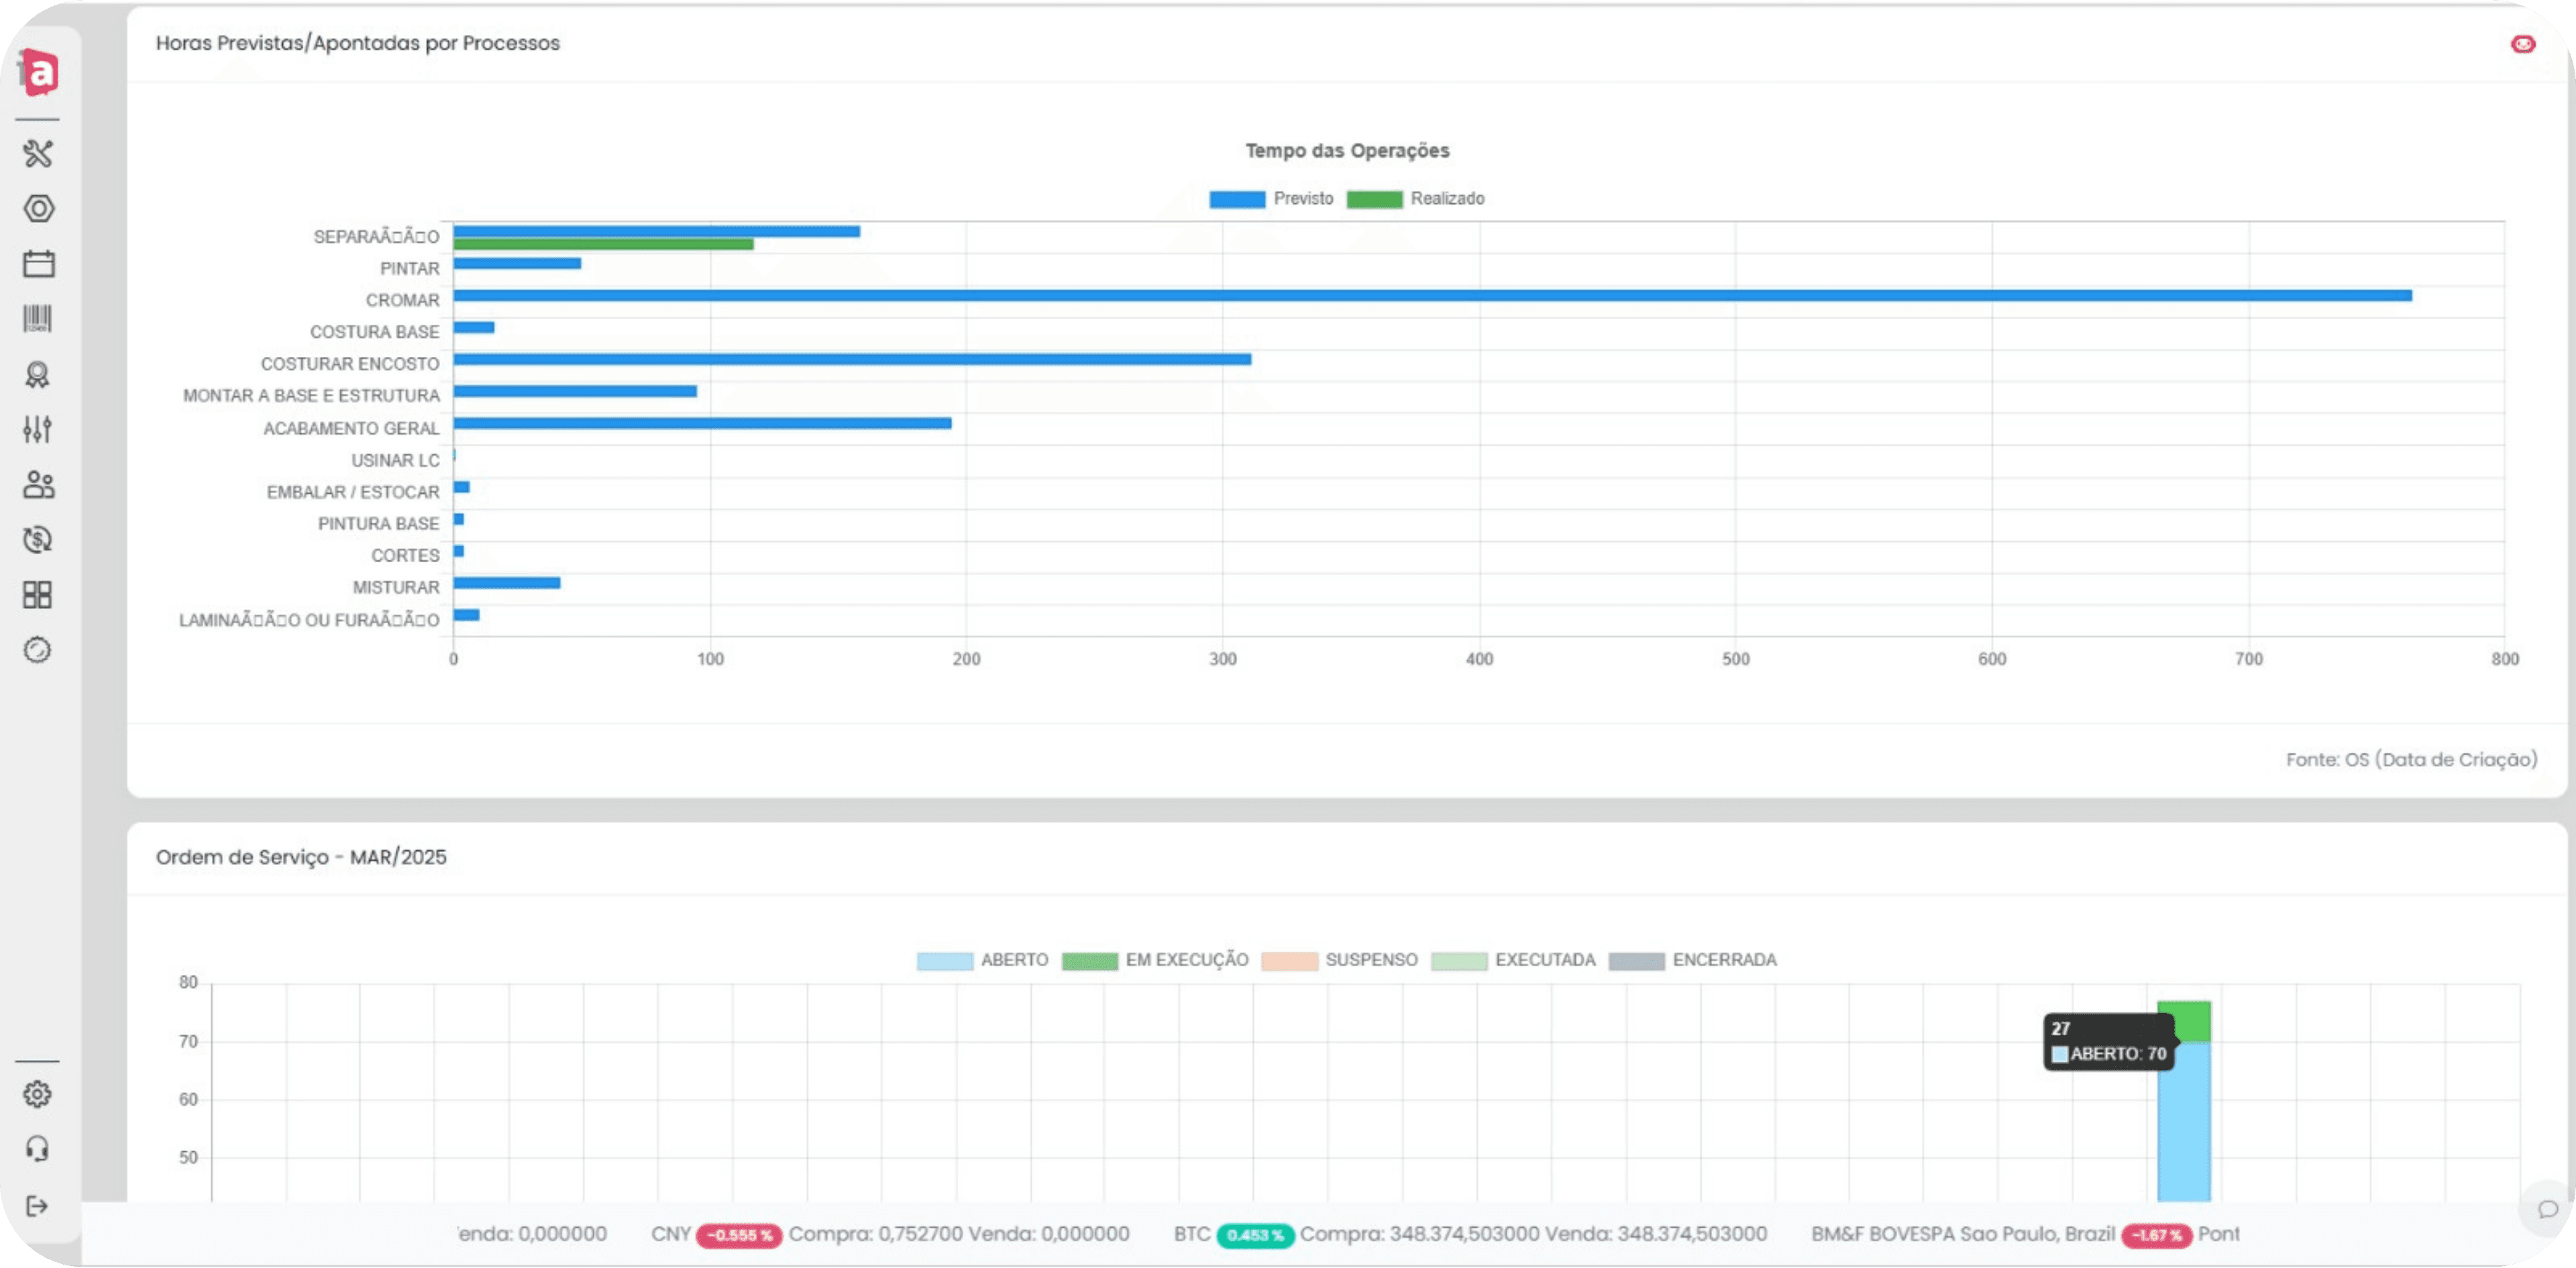Click the CROMAR bar in the chart

coord(1432,296)
